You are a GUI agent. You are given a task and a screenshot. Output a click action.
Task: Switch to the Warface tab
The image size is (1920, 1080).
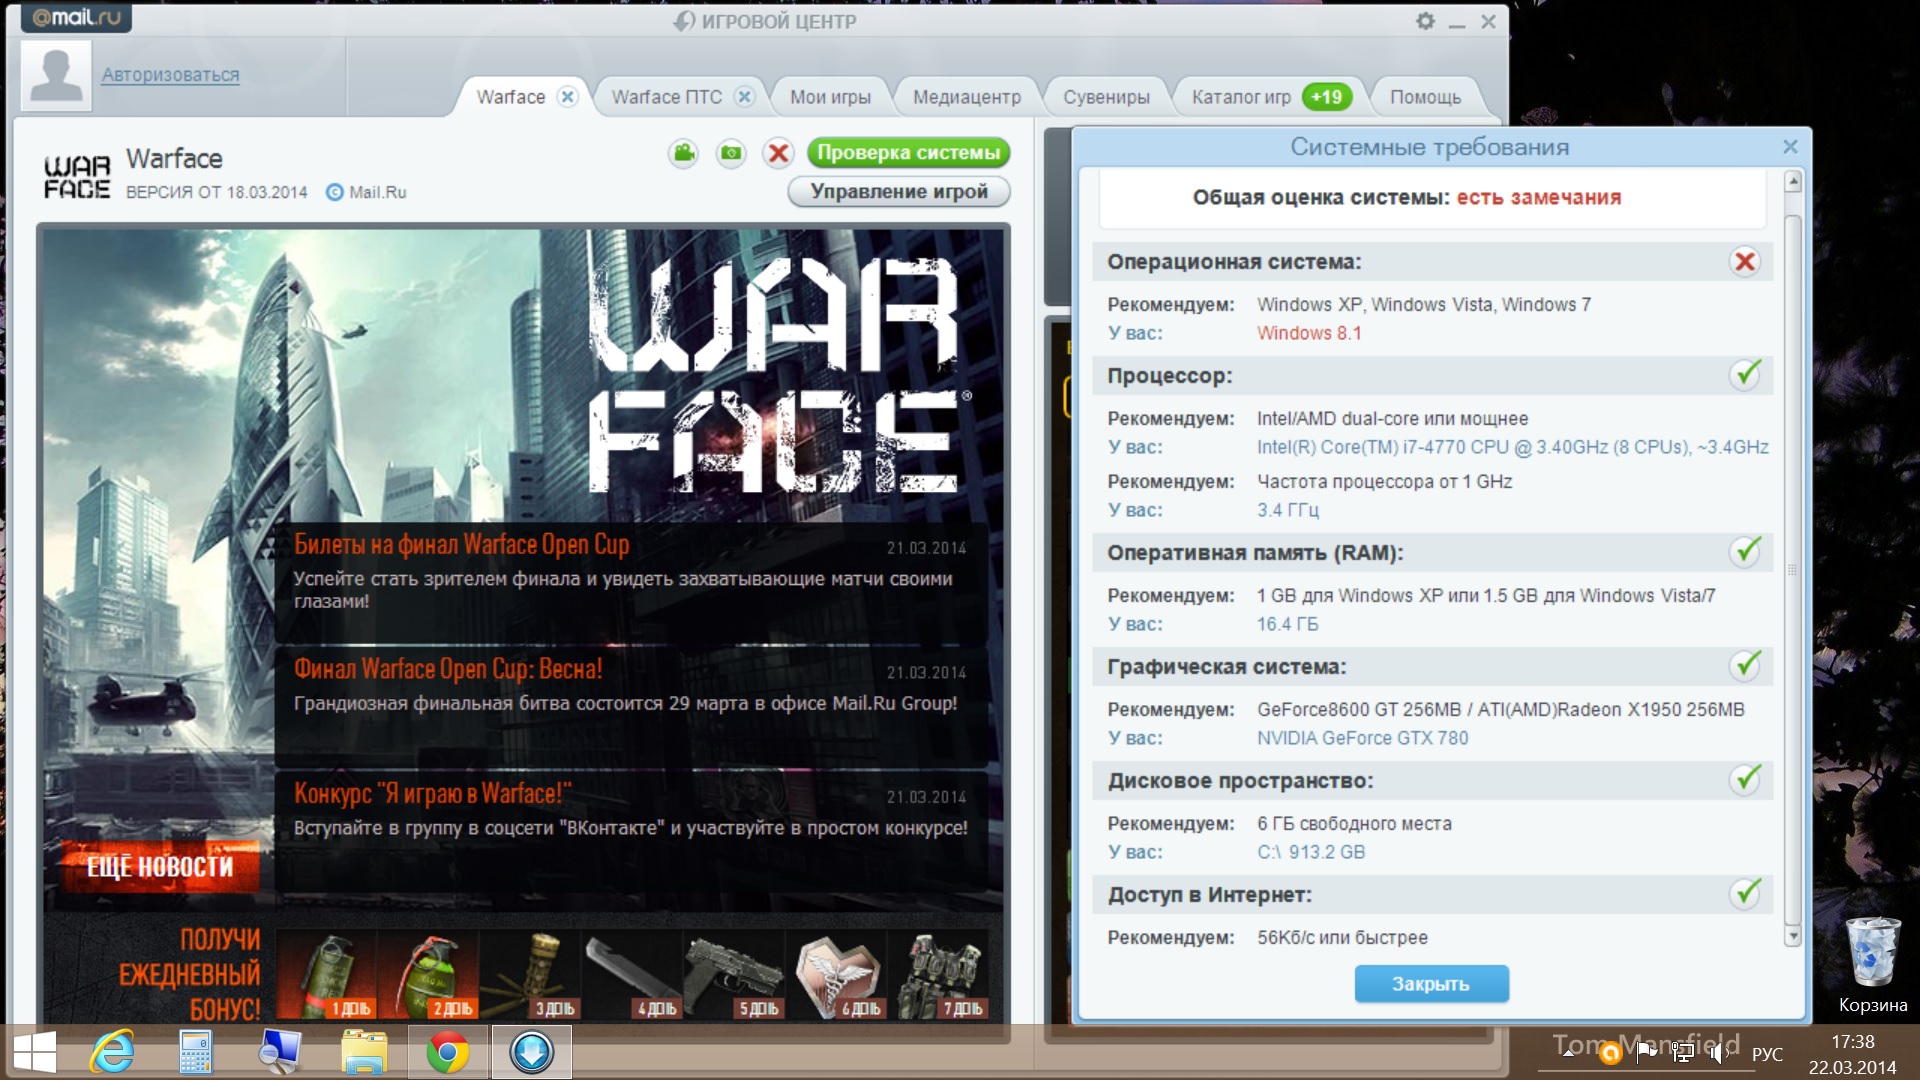click(510, 97)
